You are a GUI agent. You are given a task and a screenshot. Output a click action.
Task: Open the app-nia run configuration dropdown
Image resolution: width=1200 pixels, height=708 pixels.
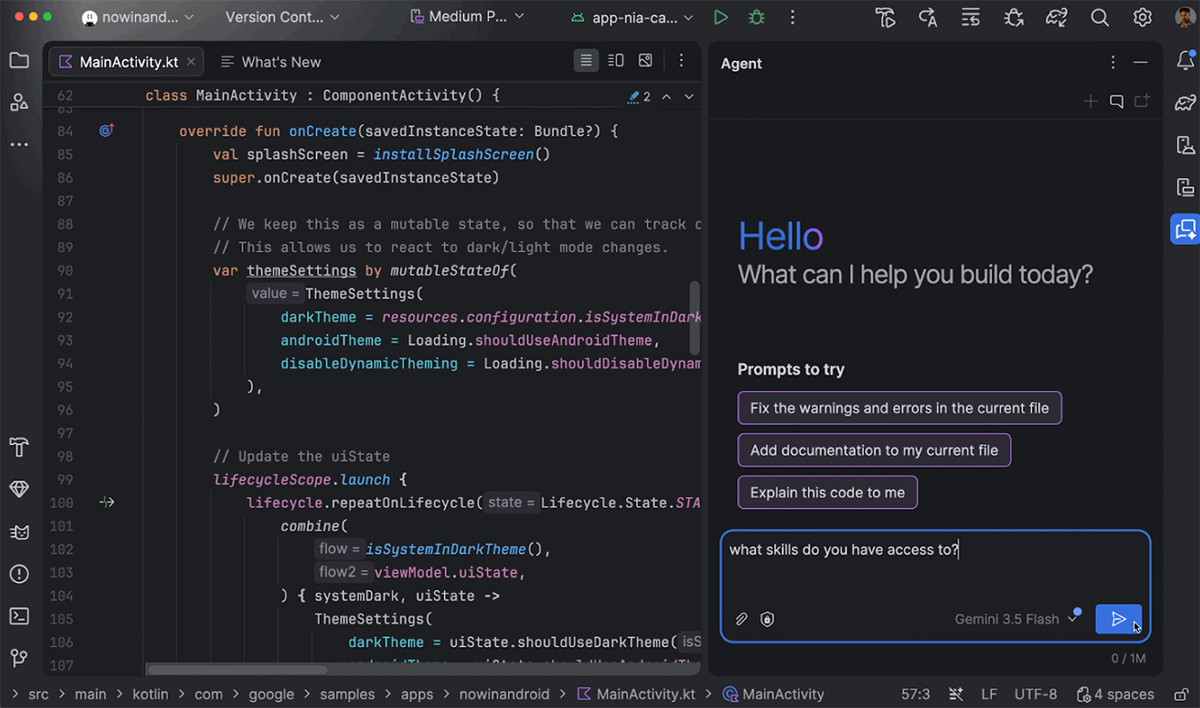(632, 17)
